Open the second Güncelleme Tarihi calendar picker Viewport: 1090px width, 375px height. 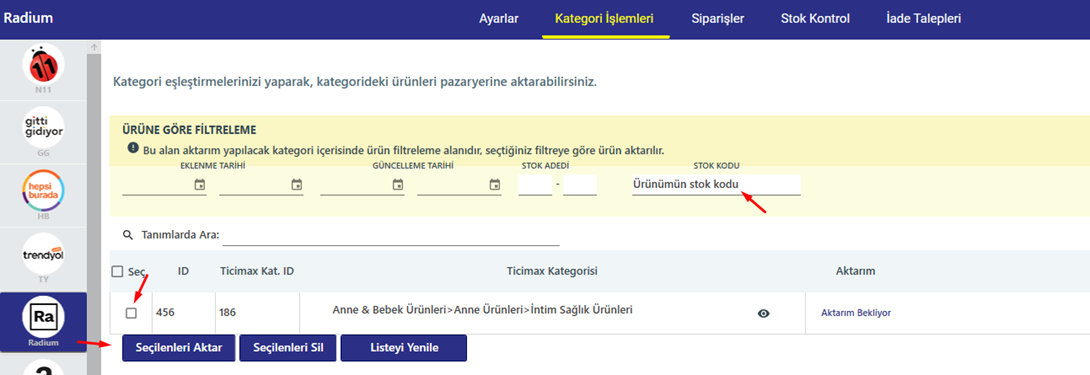pyautogui.click(x=495, y=184)
